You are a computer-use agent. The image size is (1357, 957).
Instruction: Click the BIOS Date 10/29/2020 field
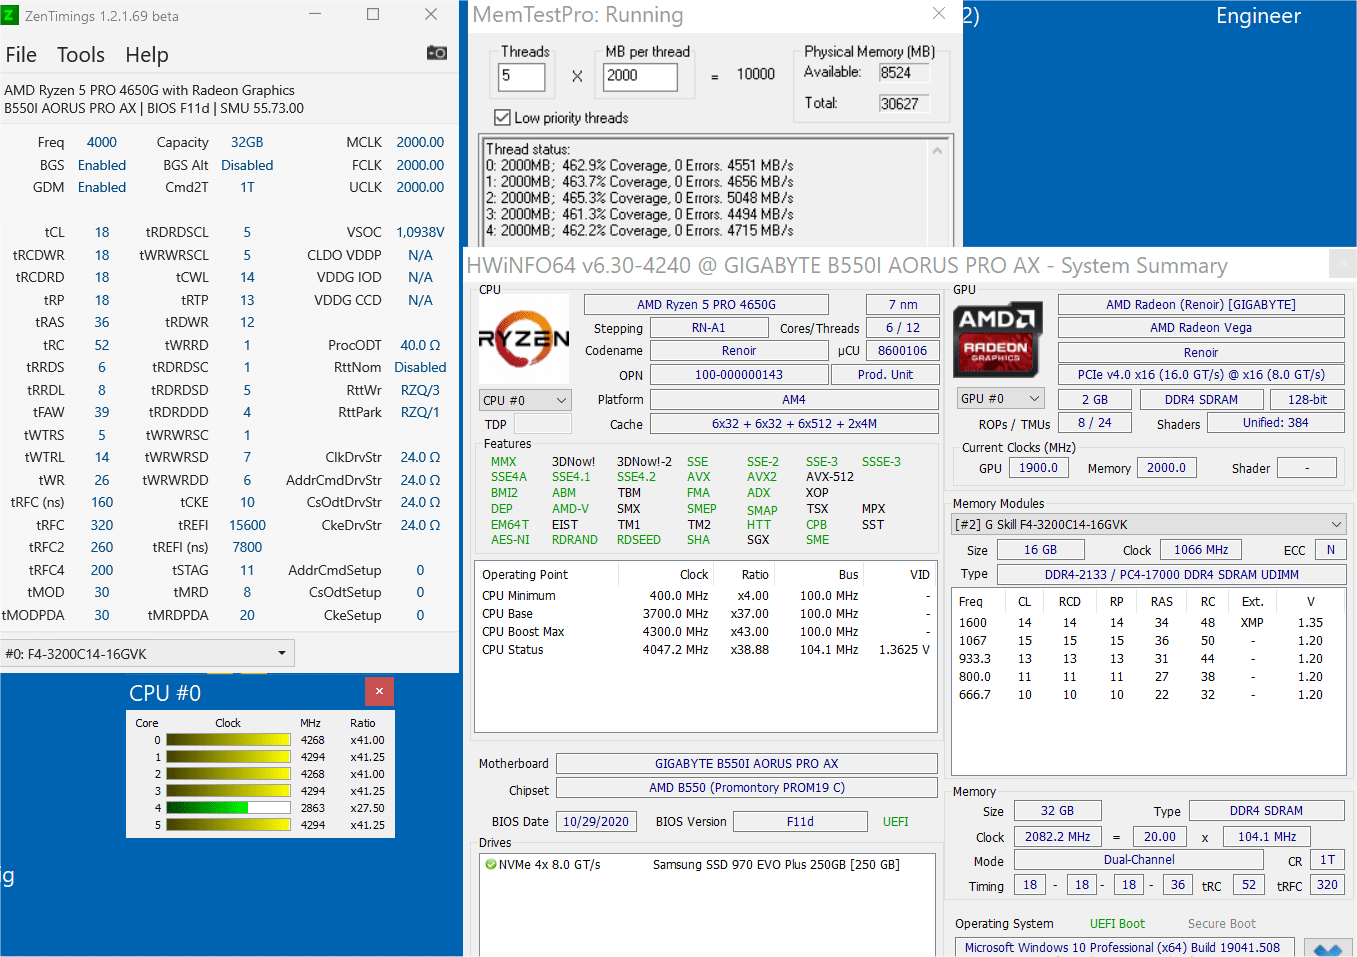coord(596,821)
